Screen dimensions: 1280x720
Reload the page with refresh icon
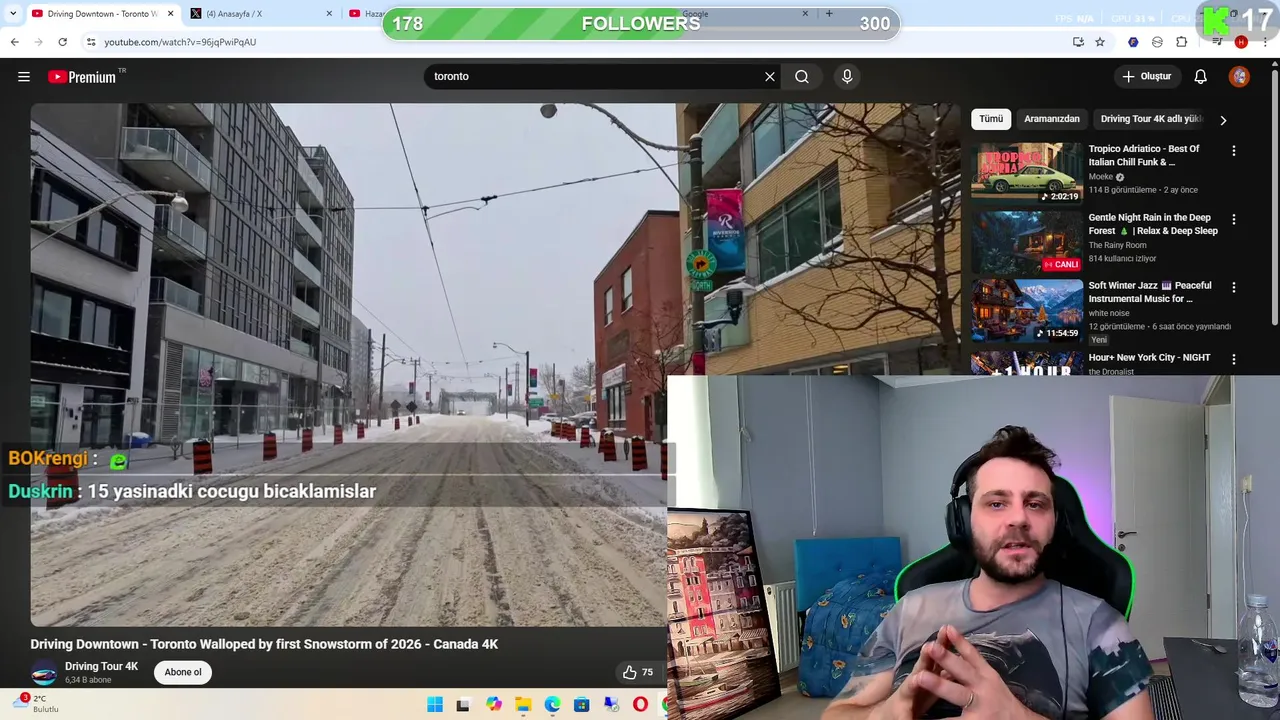(x=62, y=42)
